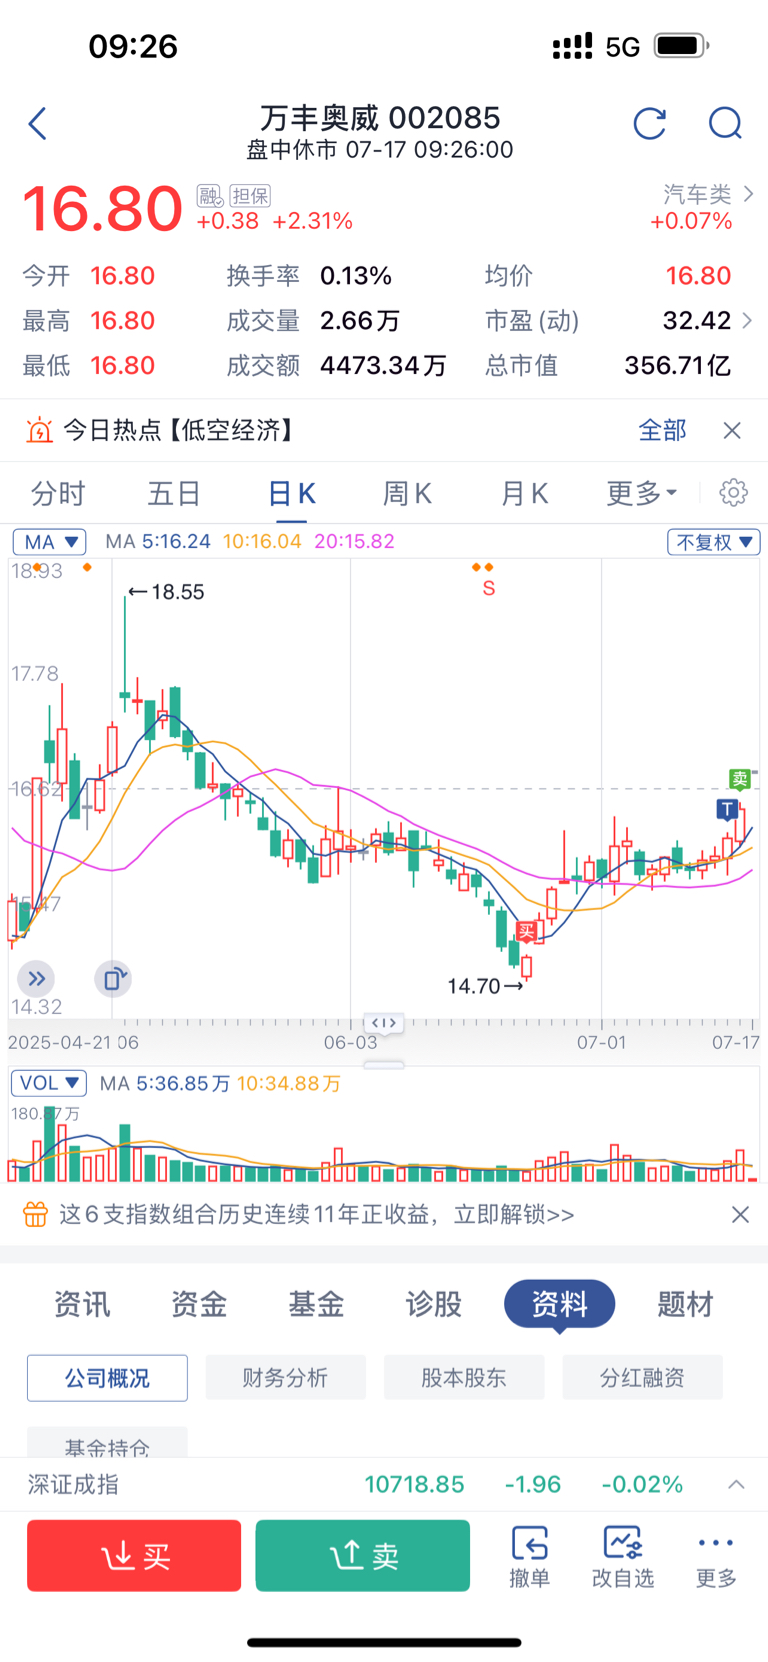Screen dimensions: 768x1662
Task: Switch to the 月K chart tab
Action: click(x=524, y=494)
